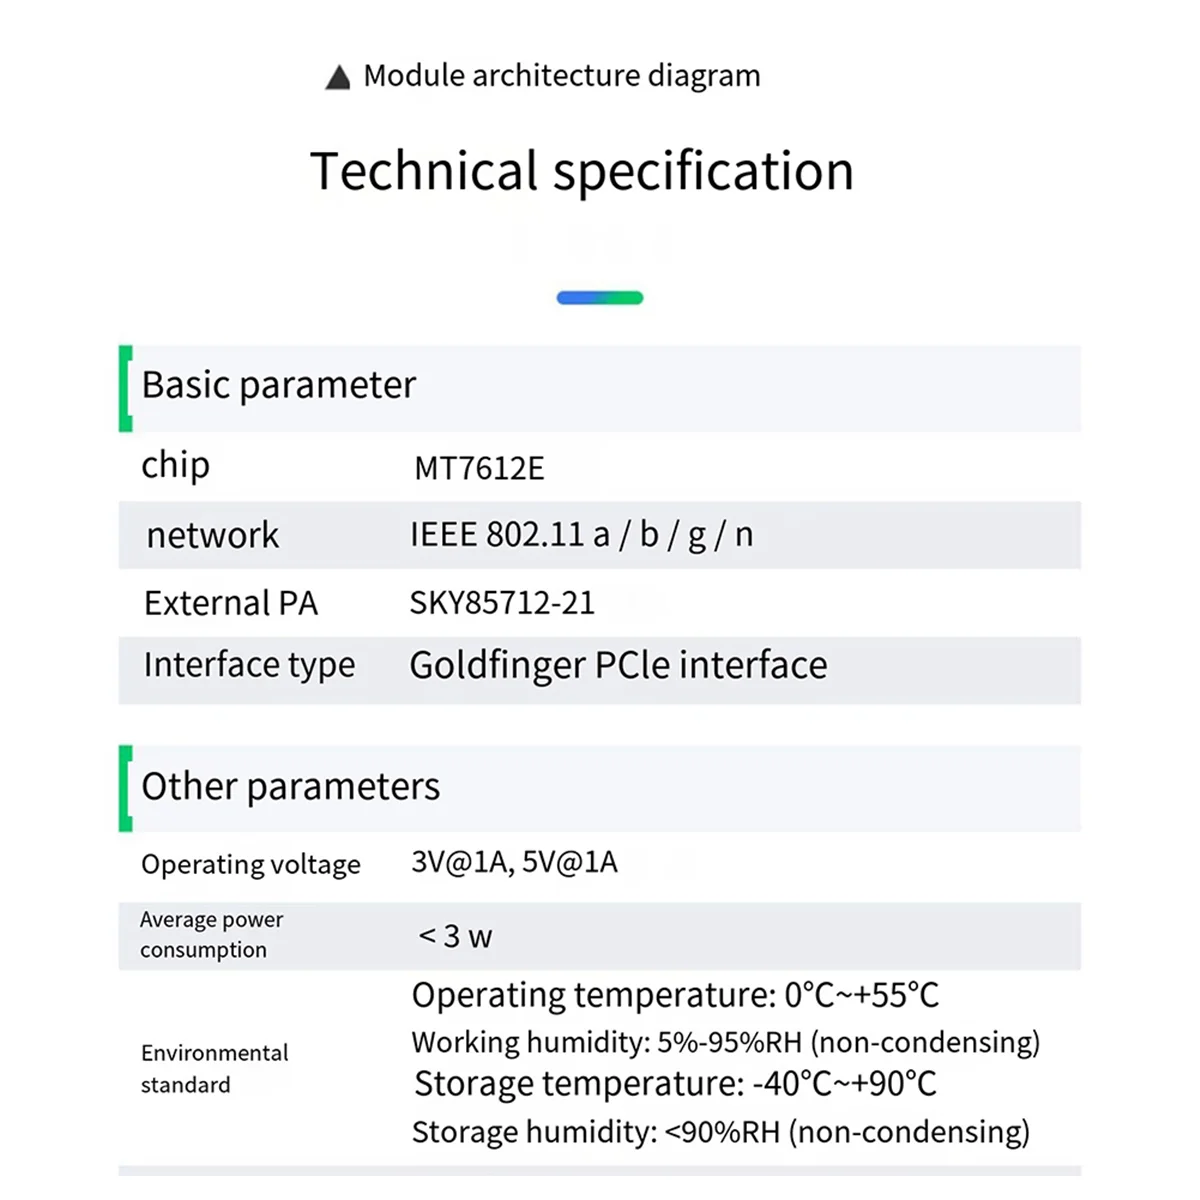Click the chip row label

[x=176, y=466]
